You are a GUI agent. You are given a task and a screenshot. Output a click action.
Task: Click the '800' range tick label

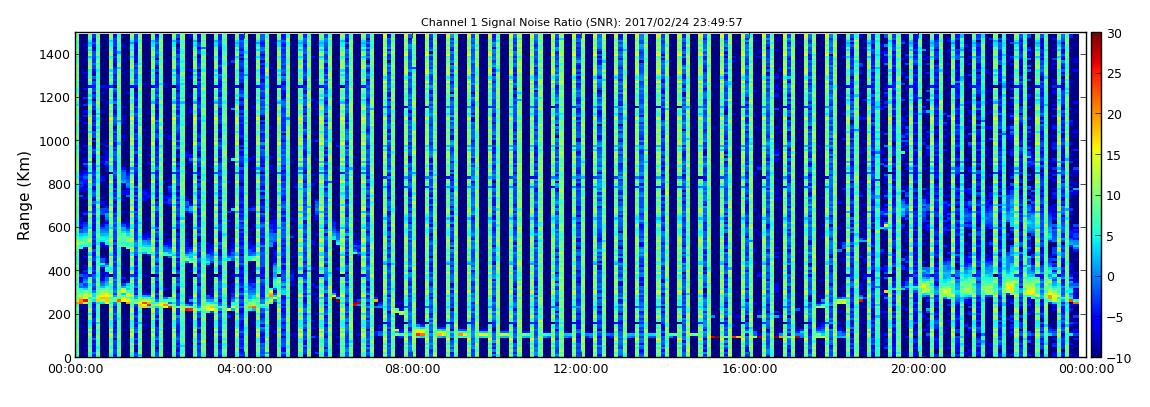(59, 184)
